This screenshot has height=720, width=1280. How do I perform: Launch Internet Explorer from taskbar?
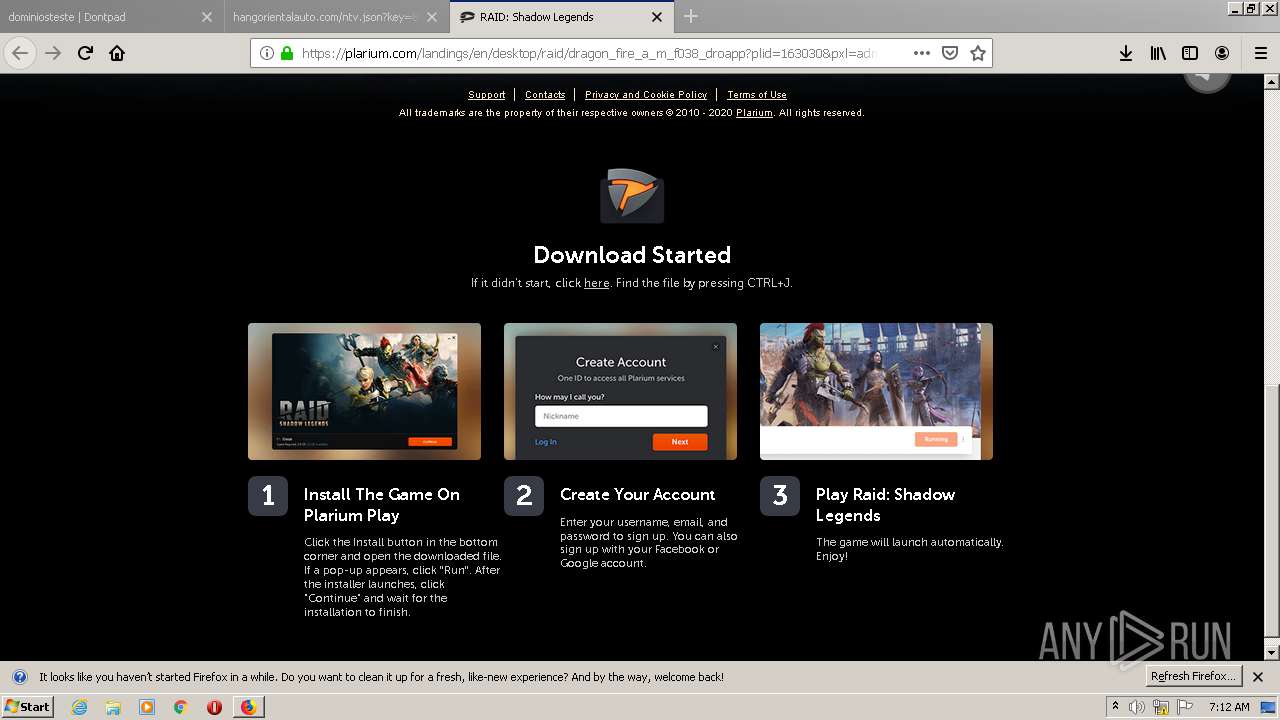point(80,707)
